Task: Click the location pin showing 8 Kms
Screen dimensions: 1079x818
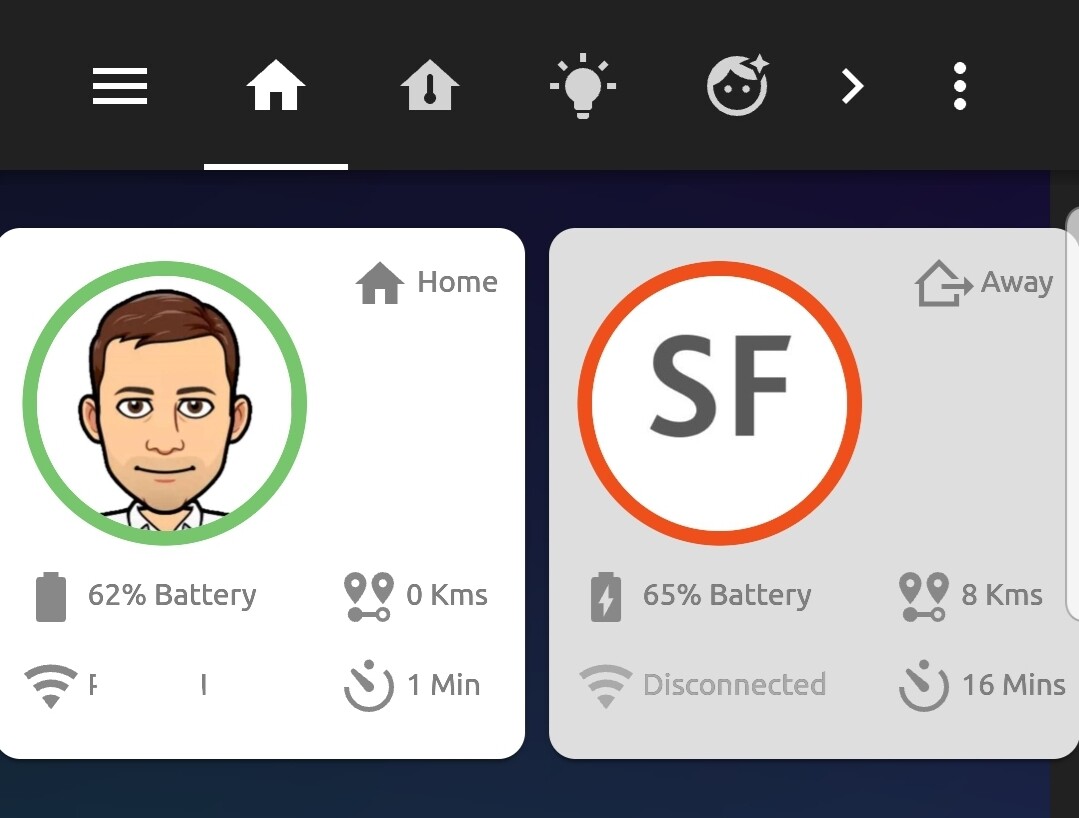Action: coord(922,594)
